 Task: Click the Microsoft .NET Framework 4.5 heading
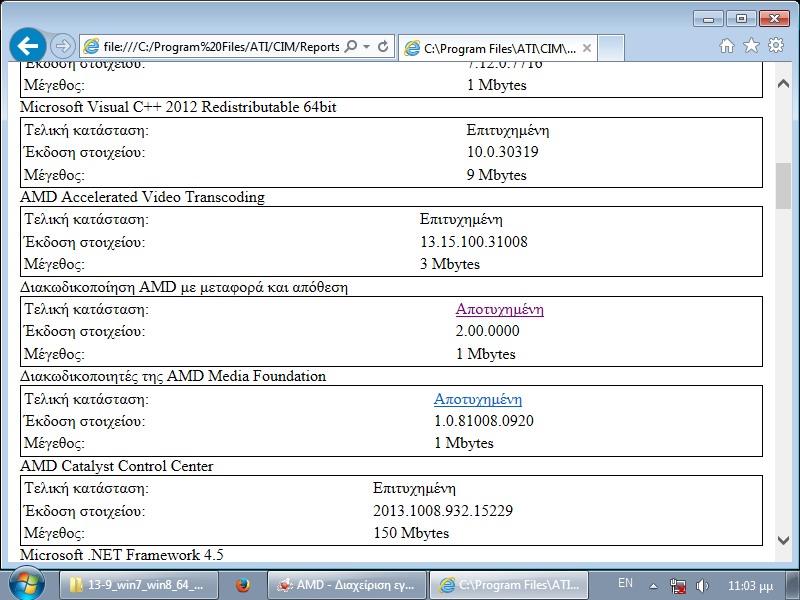pos(121,555)
